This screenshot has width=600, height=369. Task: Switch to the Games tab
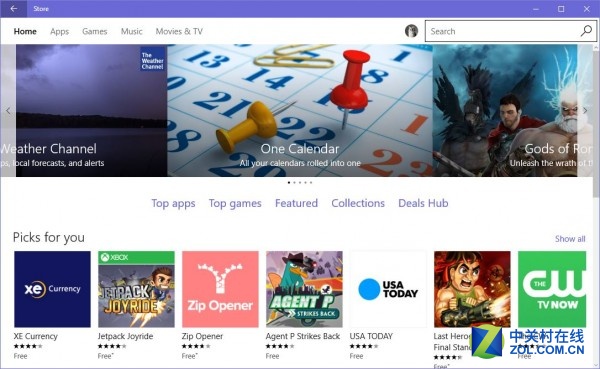tap(95, 31)
